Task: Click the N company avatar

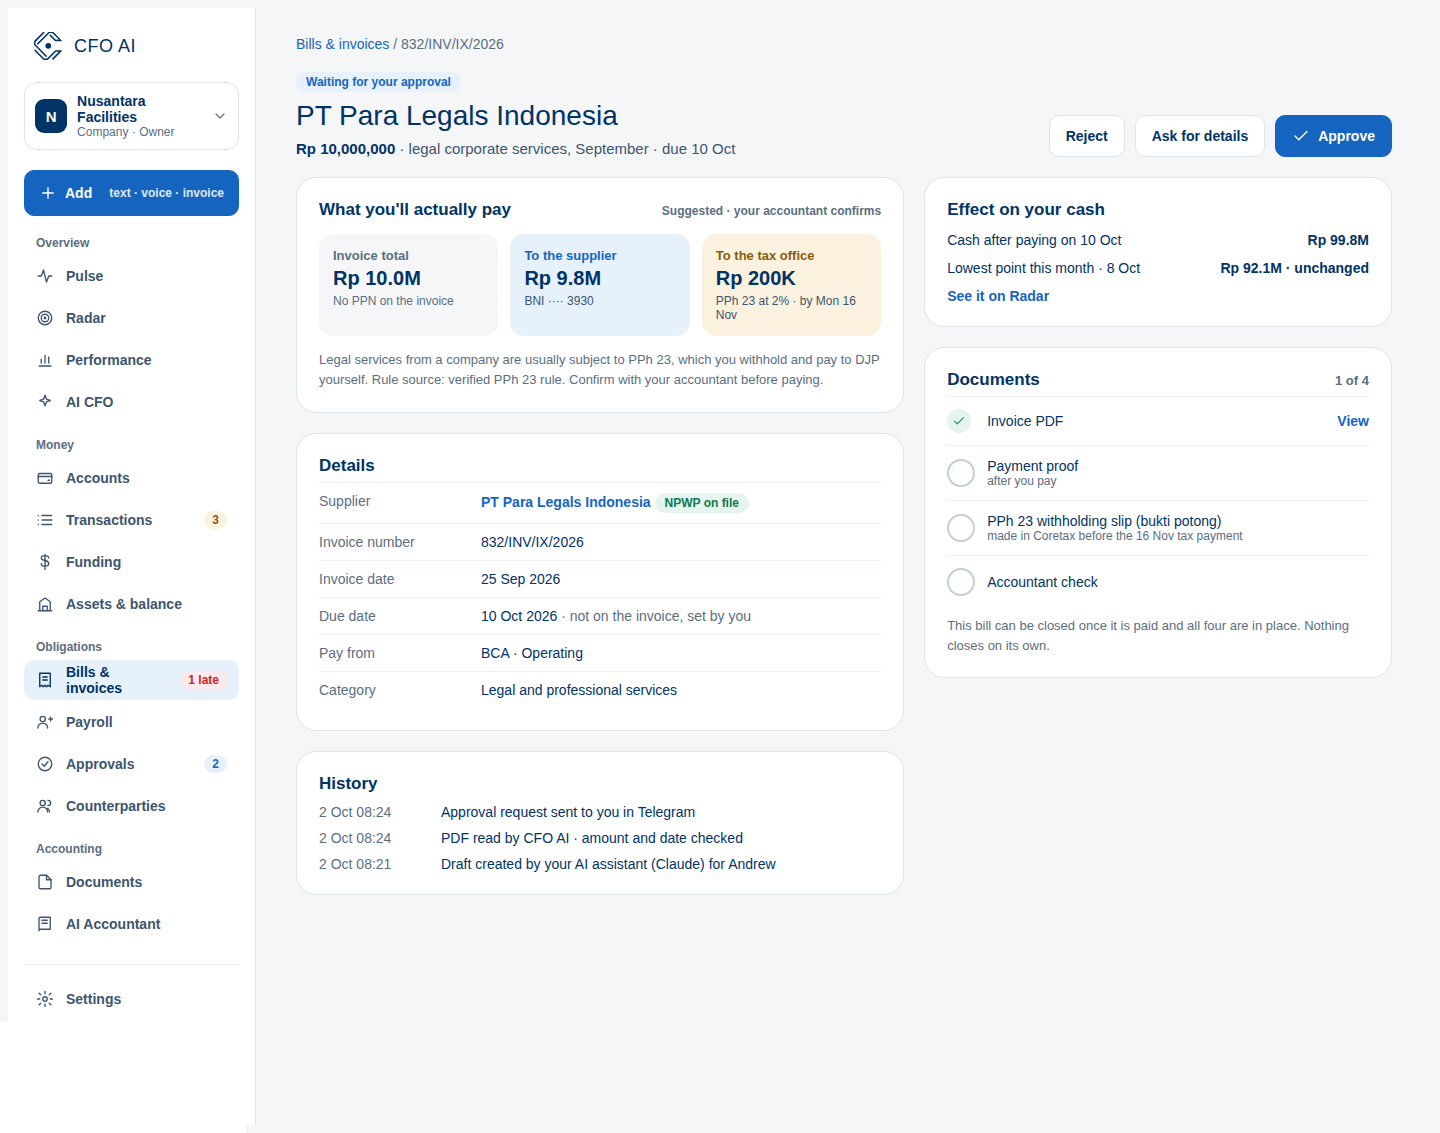Action: tap(51, 116)
